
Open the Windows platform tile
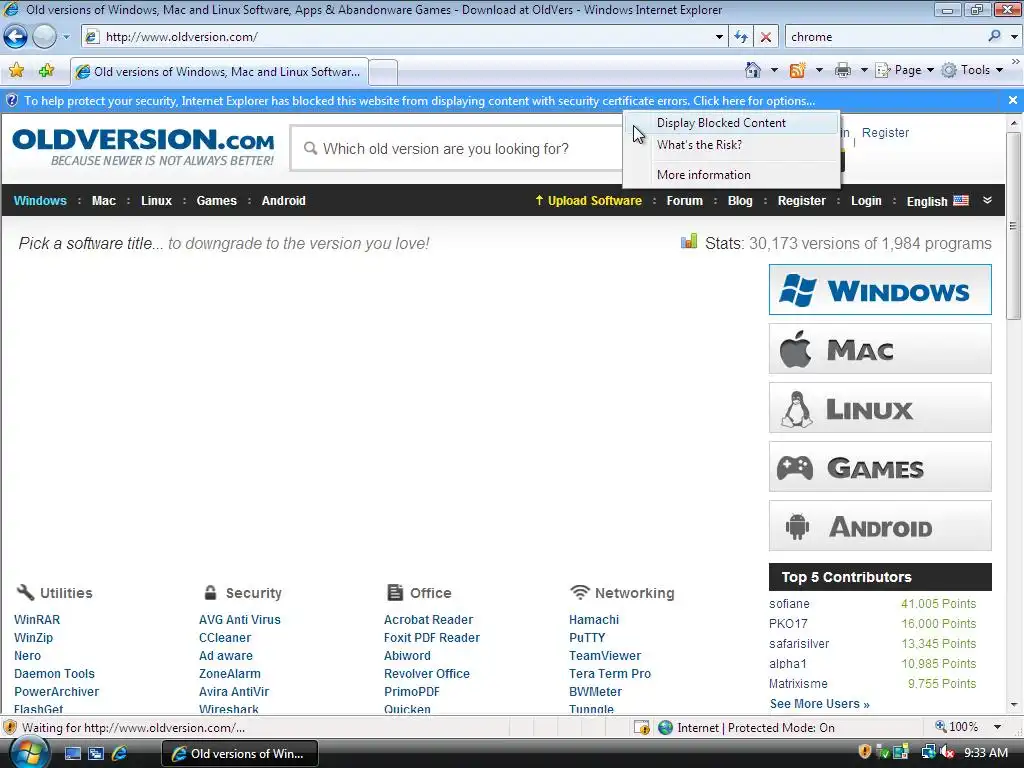pyautogui.click(x=880, y=289)
